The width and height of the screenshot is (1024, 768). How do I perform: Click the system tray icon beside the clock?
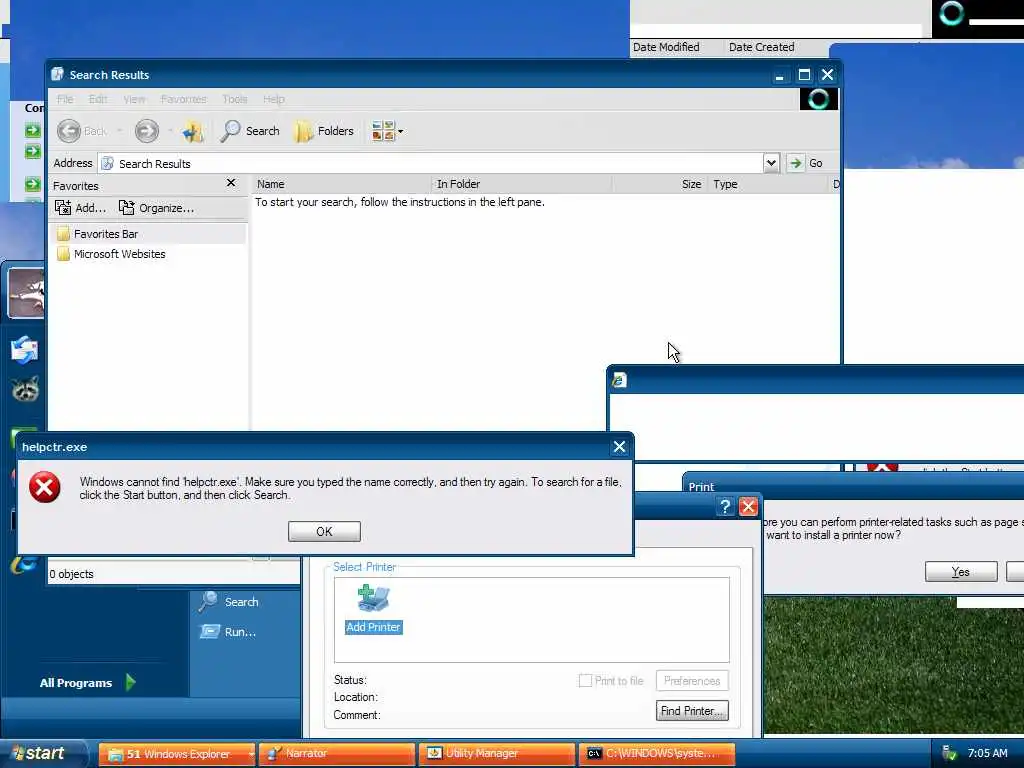[949, 754]
